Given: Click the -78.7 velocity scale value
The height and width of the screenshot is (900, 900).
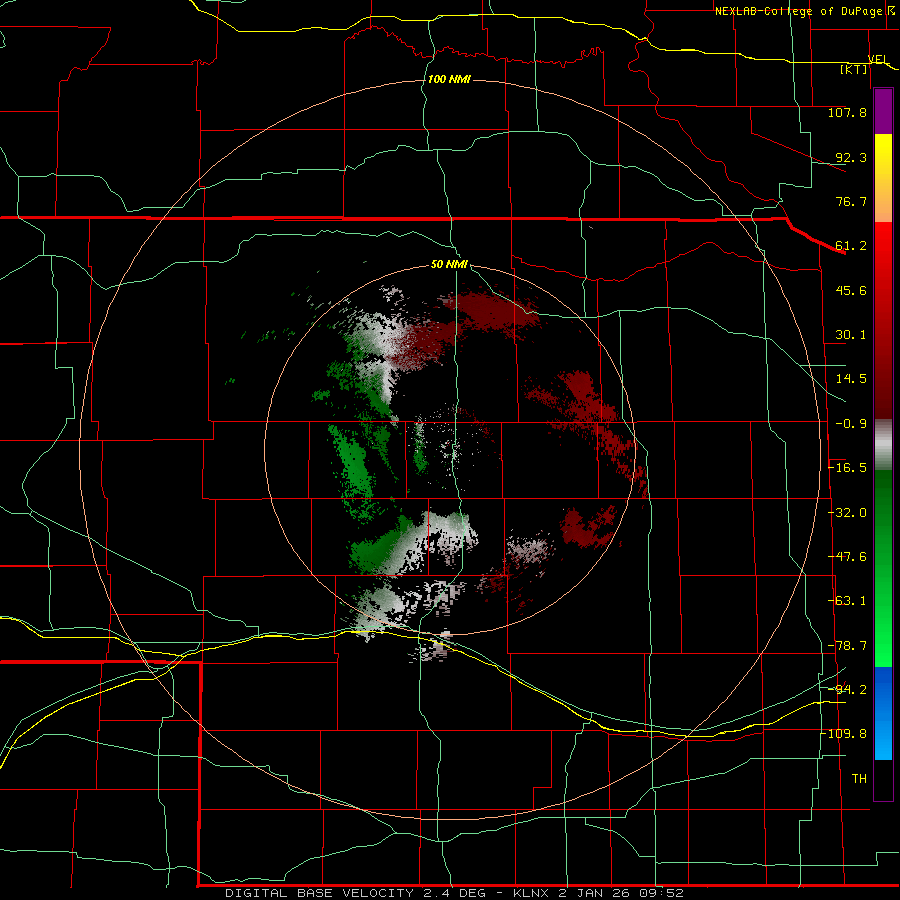Looking at the screenshot, I should point(847,646).
